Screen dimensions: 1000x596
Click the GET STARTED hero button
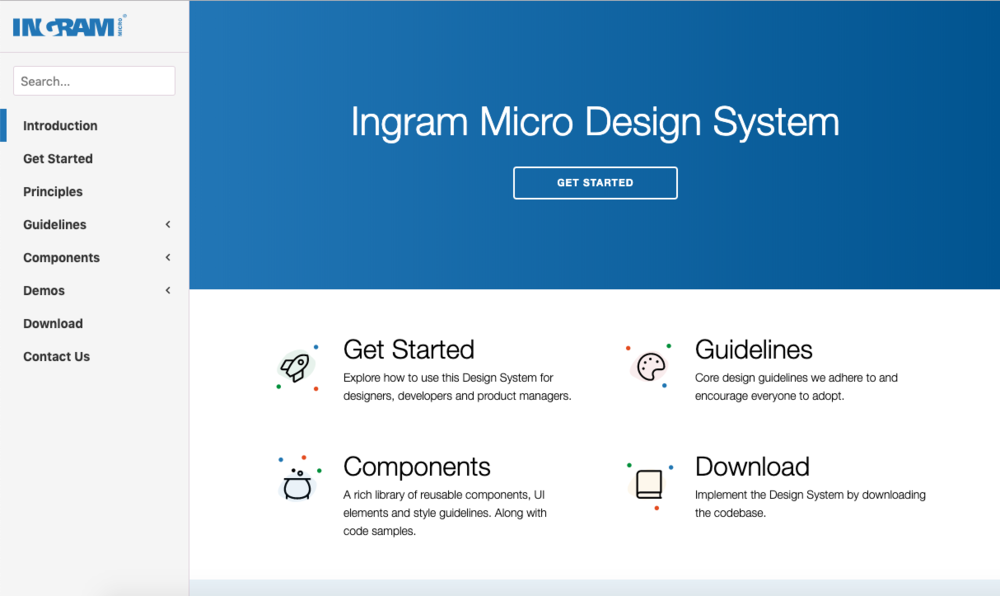pos(595,183)
